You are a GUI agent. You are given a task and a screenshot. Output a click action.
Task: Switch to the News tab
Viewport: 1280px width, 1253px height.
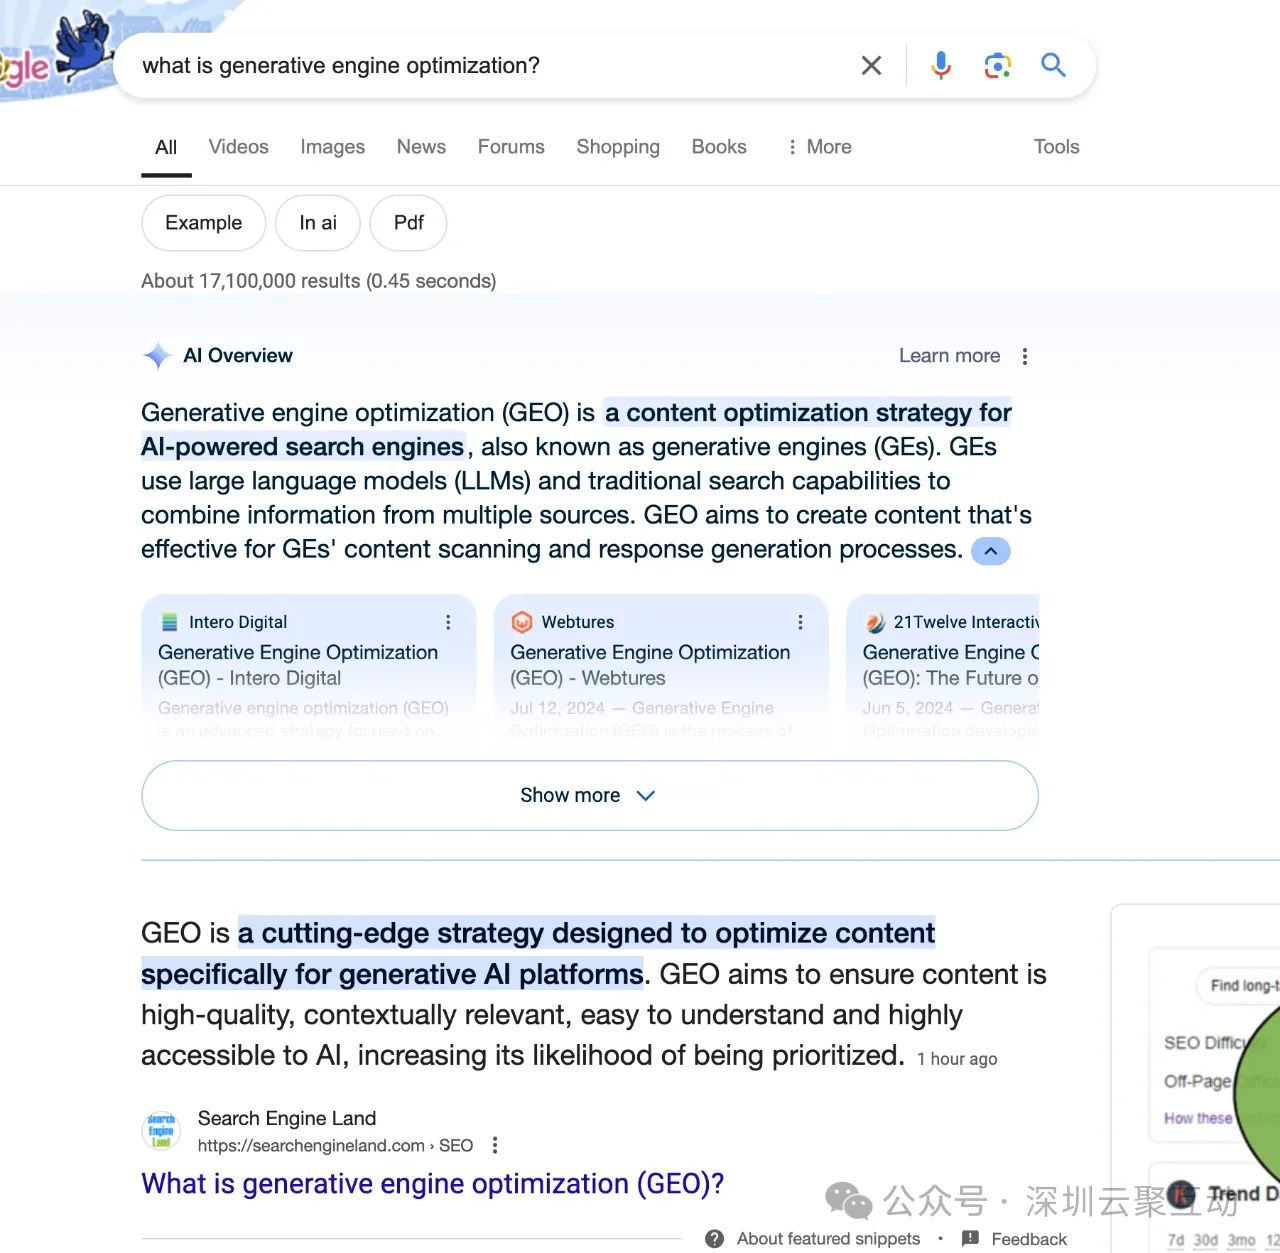point(421,147)
